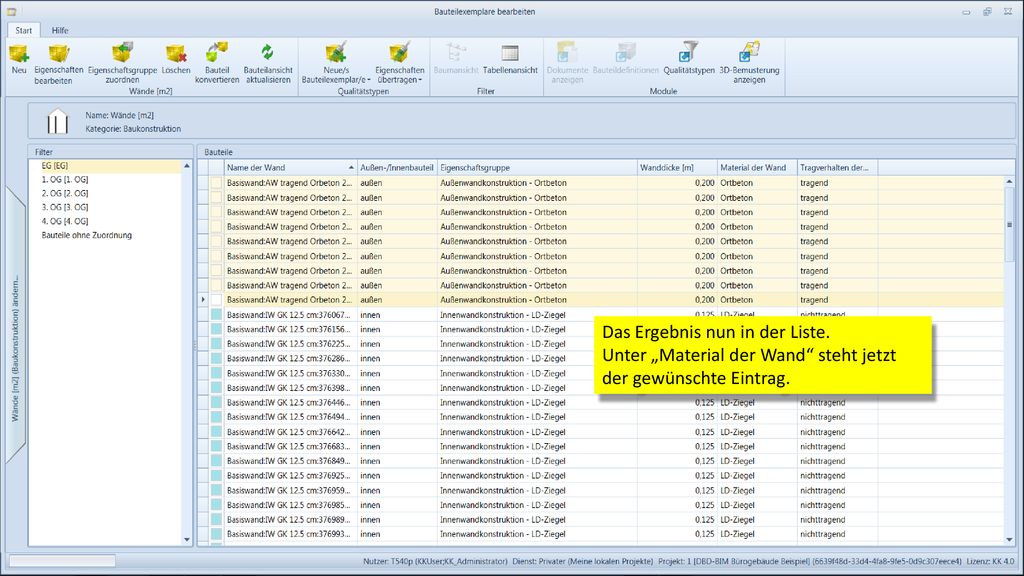
Task: Click row Basiswand:IW GK 12.5 cm:376494
Action: click(601, 417)
